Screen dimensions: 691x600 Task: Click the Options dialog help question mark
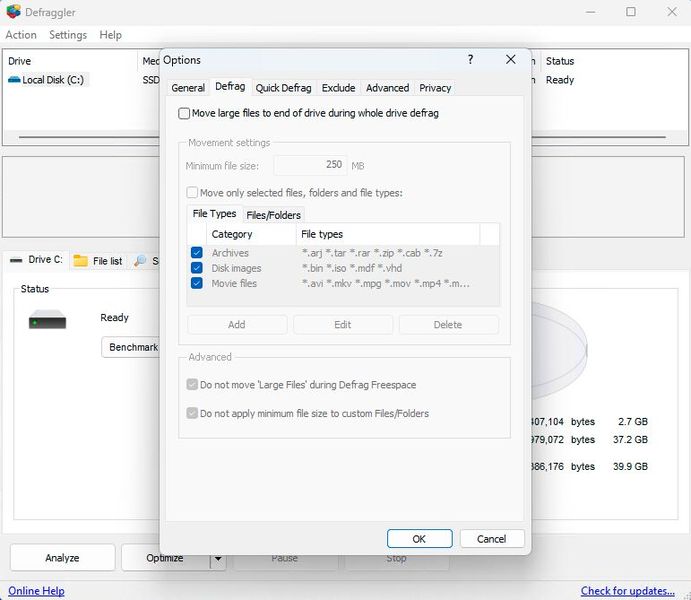(x=470, y=59)
